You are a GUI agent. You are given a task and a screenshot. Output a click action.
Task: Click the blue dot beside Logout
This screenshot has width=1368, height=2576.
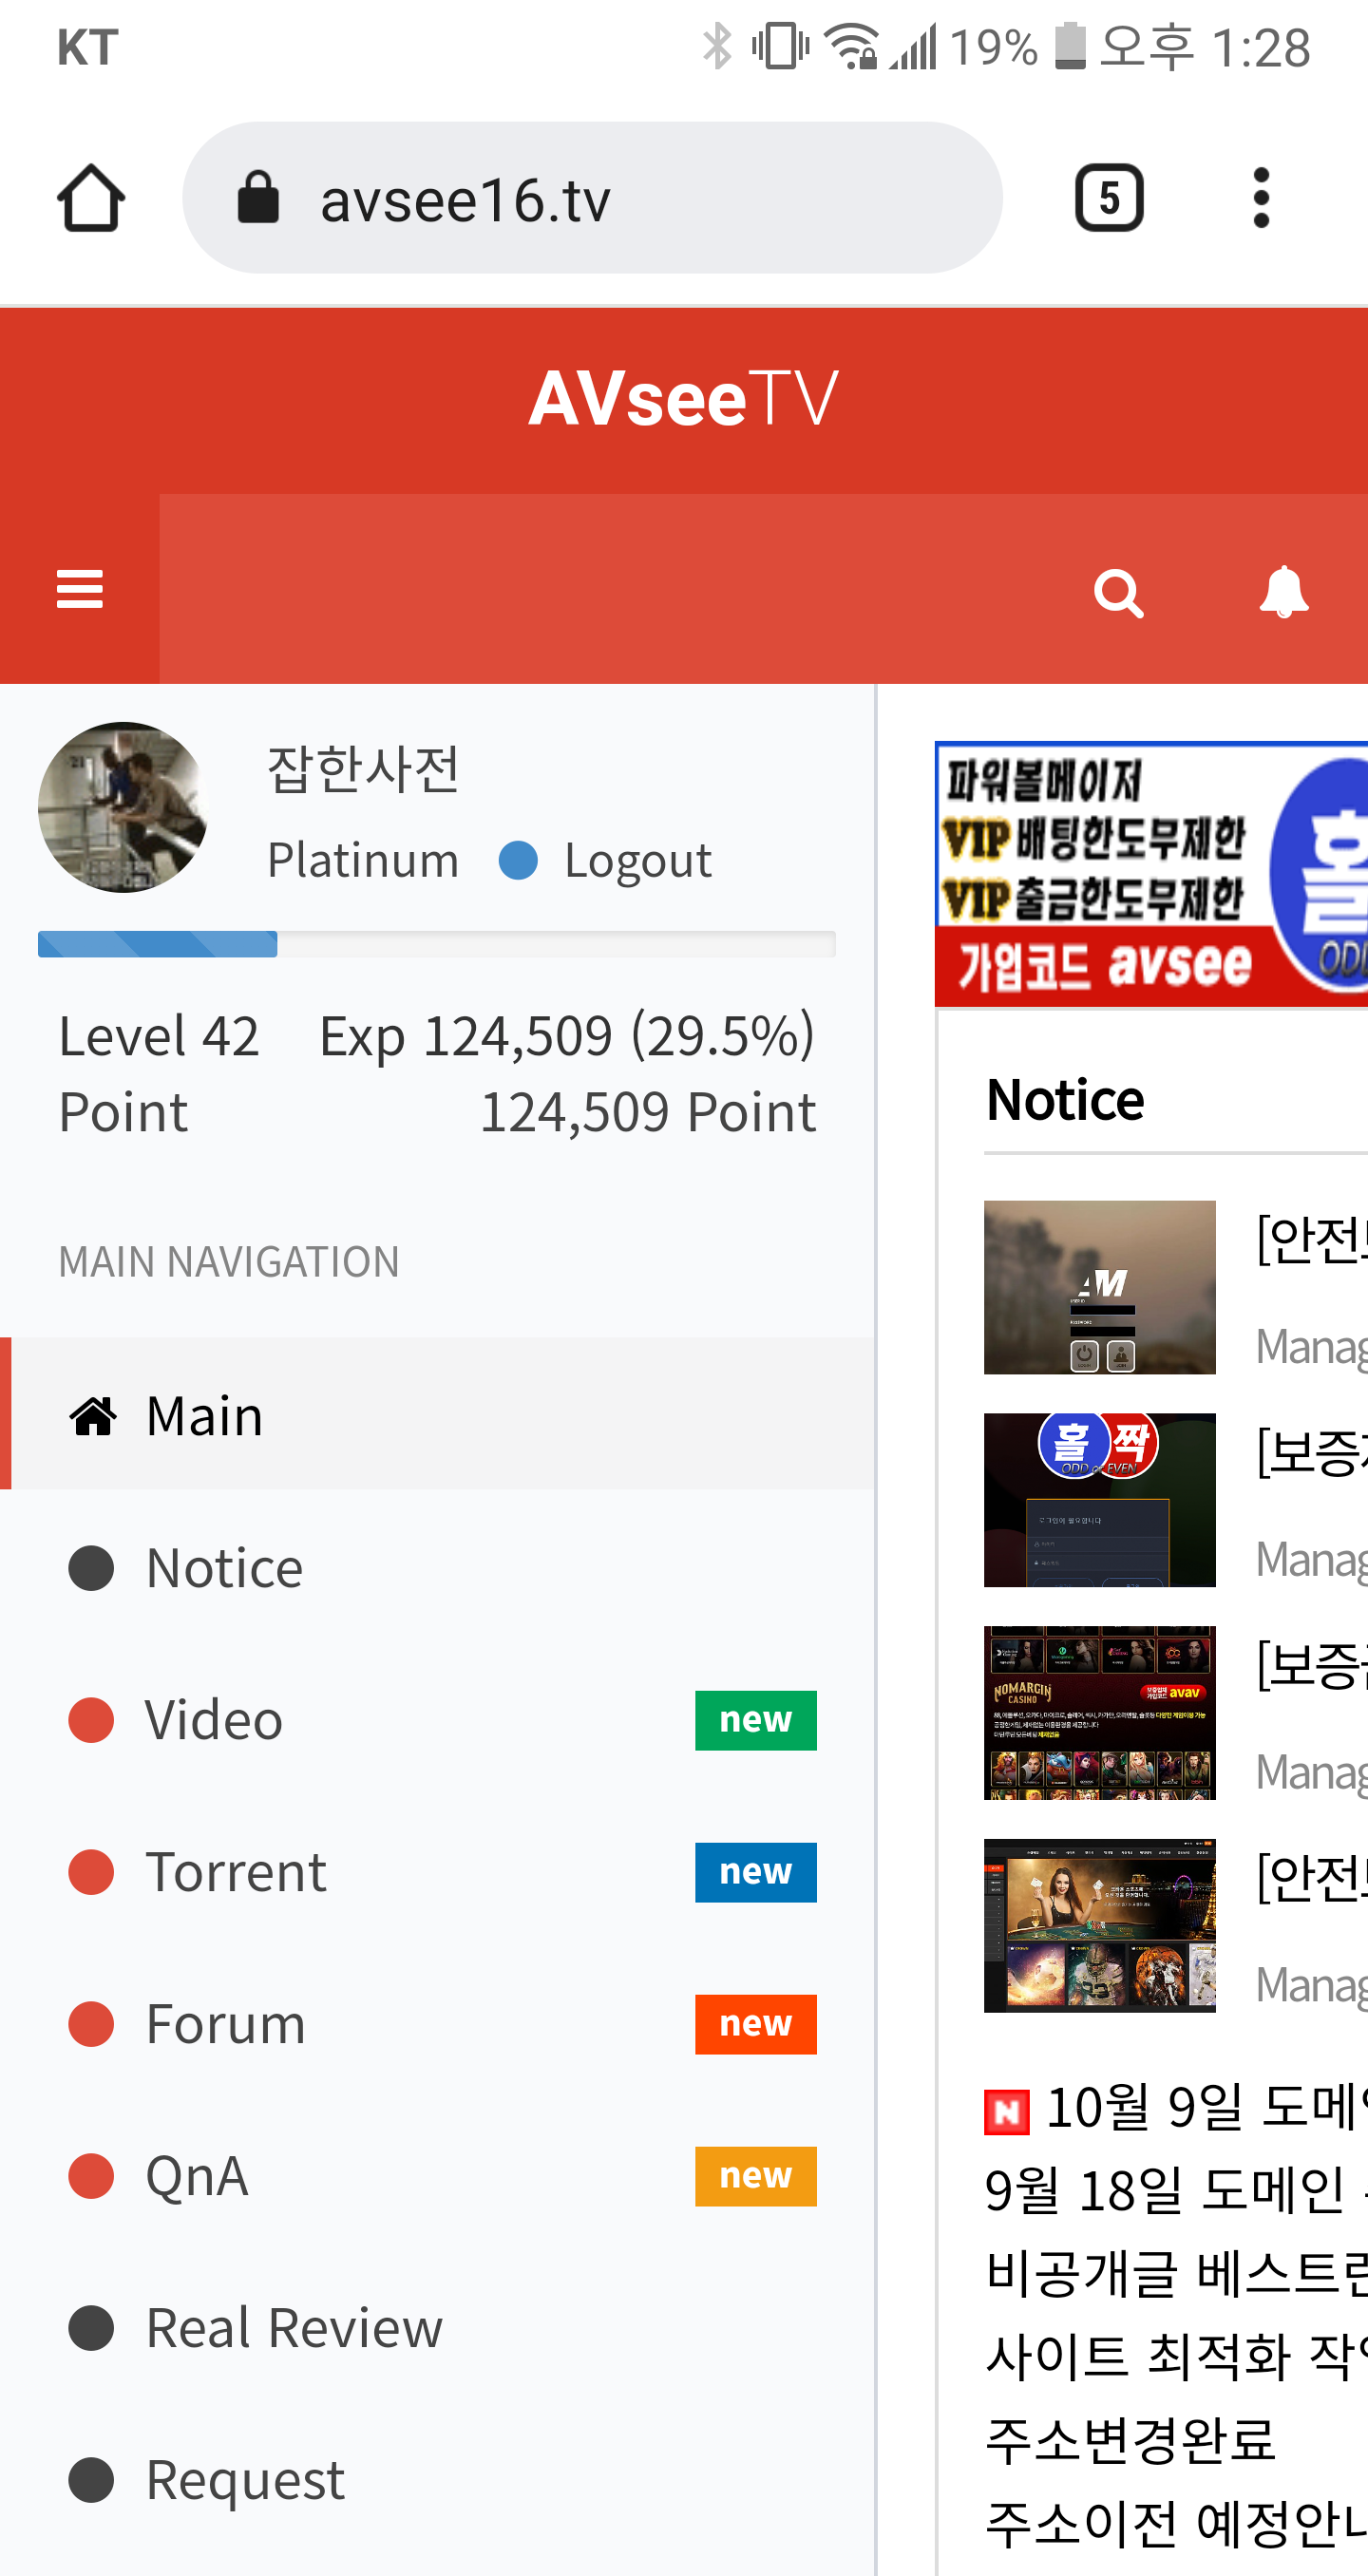[518, 860]
